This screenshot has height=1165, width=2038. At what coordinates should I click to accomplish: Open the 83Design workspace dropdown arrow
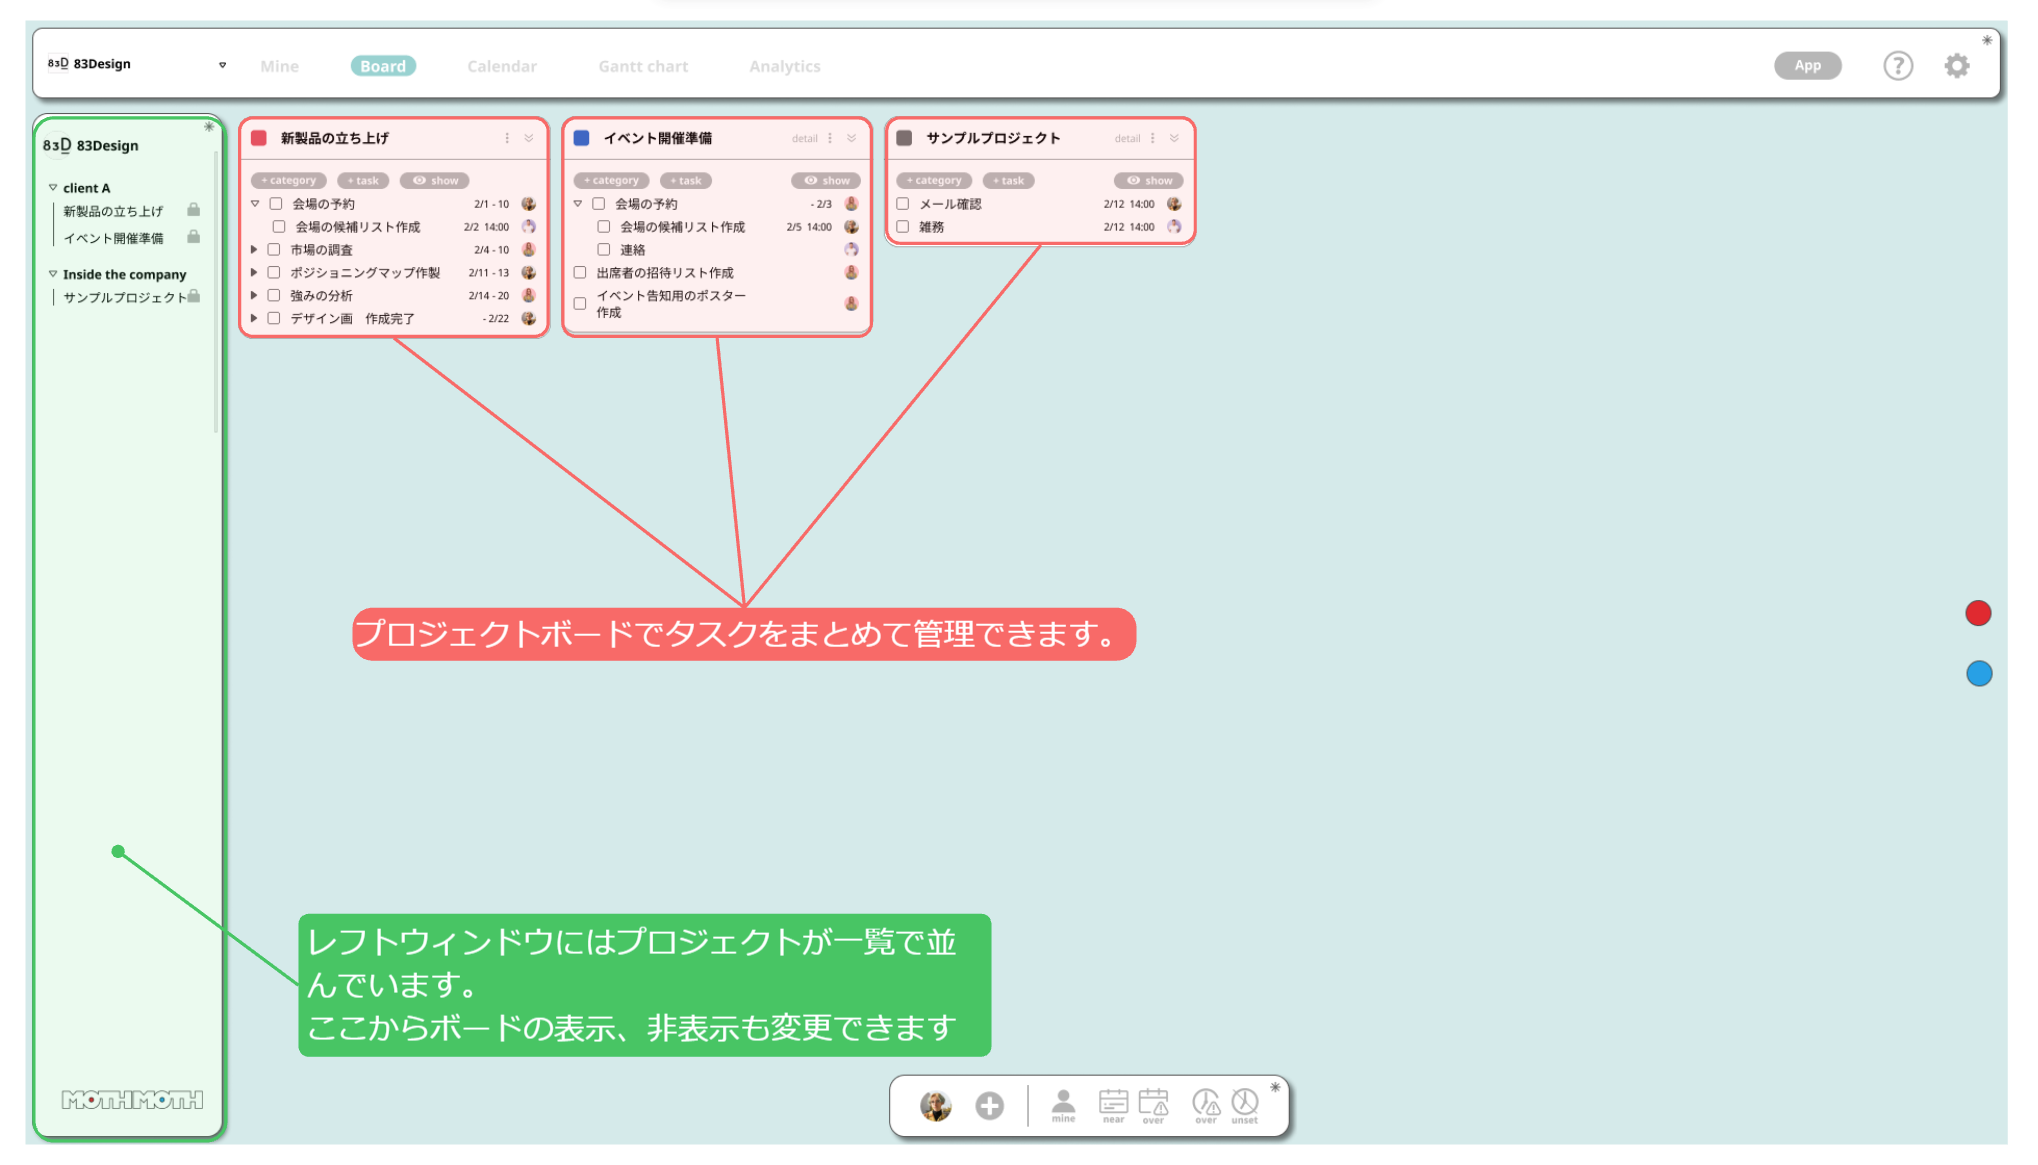pyautogui.click(x=223, y=65)
